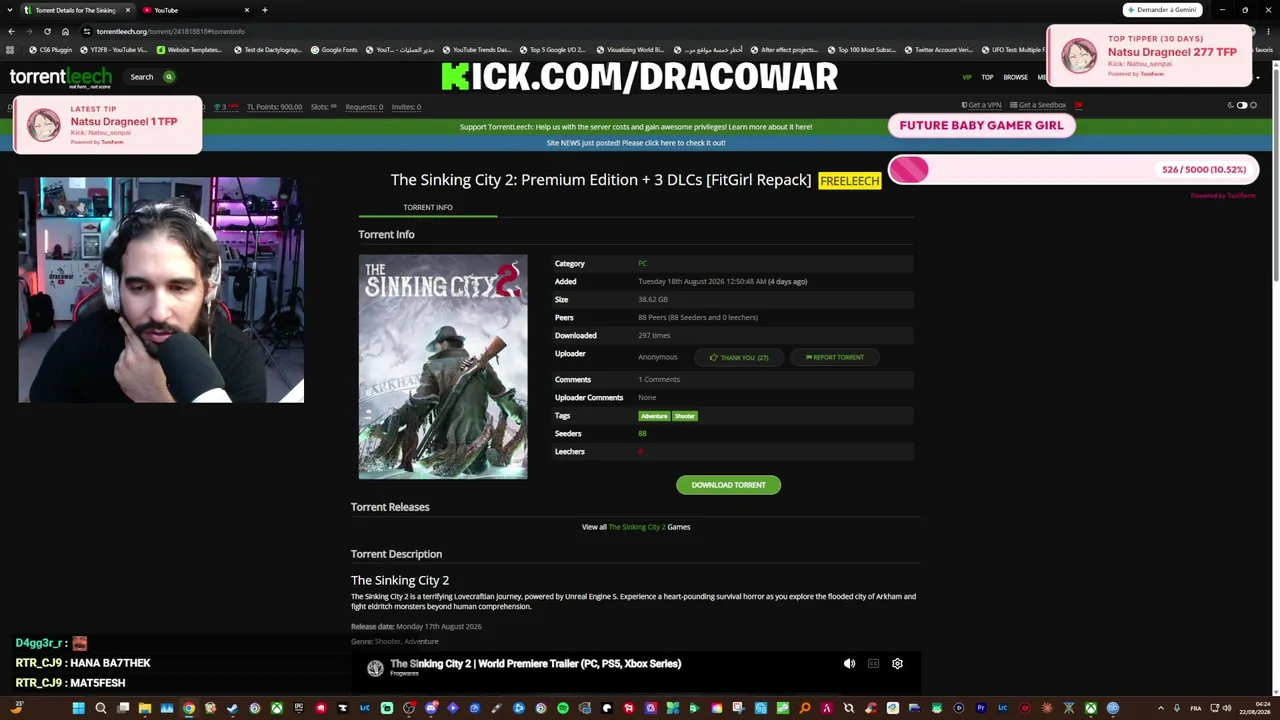Open the browser home page icon
This screenshot has height=720, width=1280.
[x=65, y=31]
